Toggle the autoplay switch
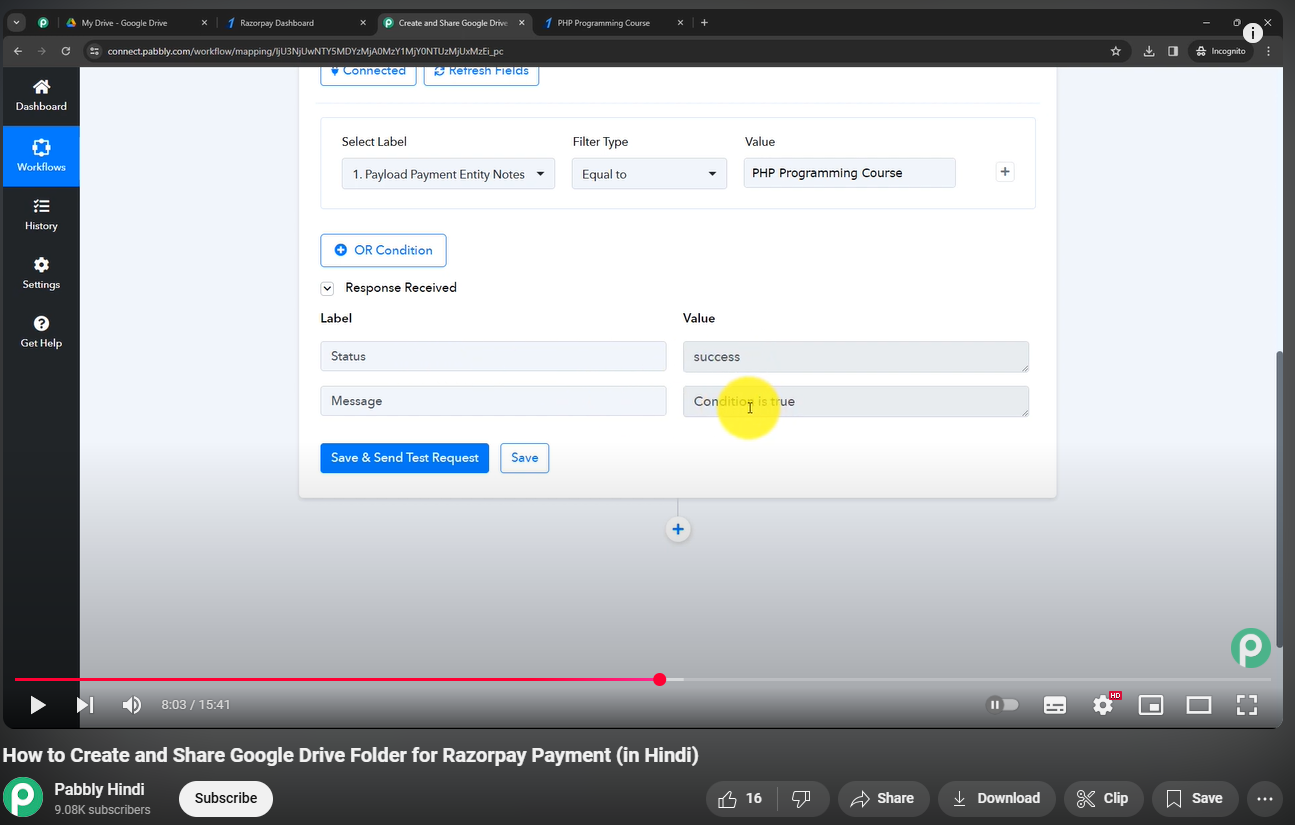Viewport: 1295px width, 825px height. tap(1003, 705)
